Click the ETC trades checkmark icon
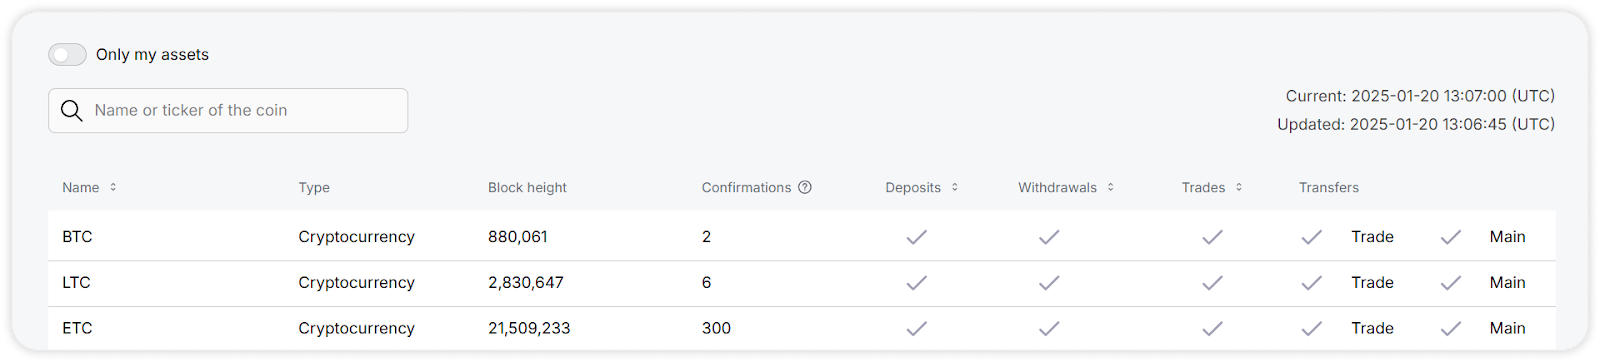 [1212, 328]
